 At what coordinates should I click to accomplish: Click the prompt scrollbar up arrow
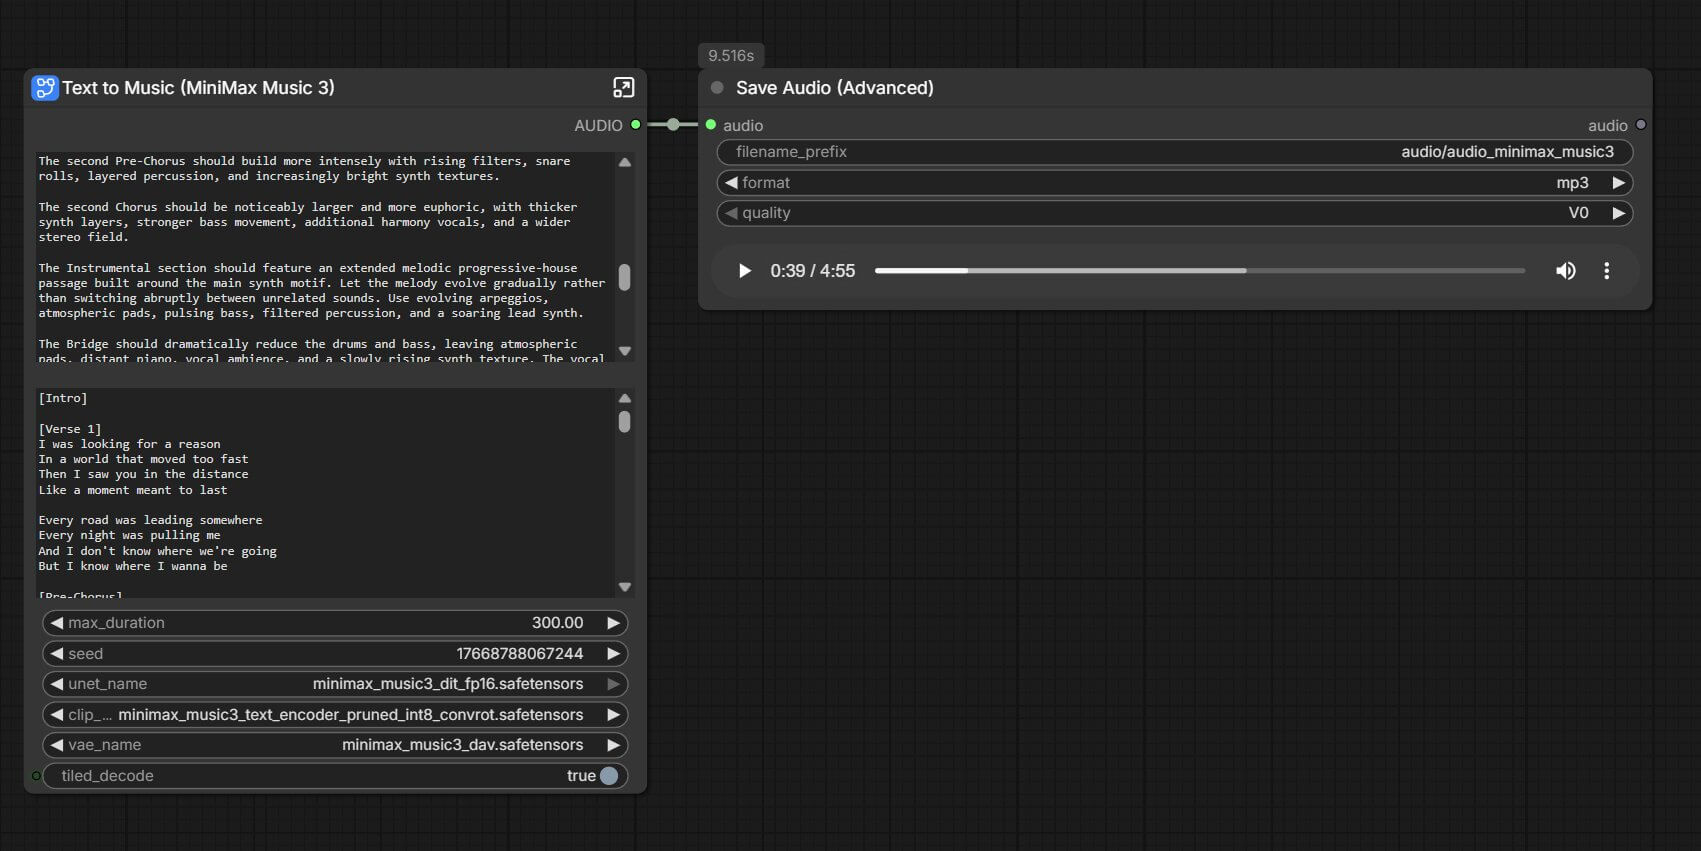pos(625,162)
